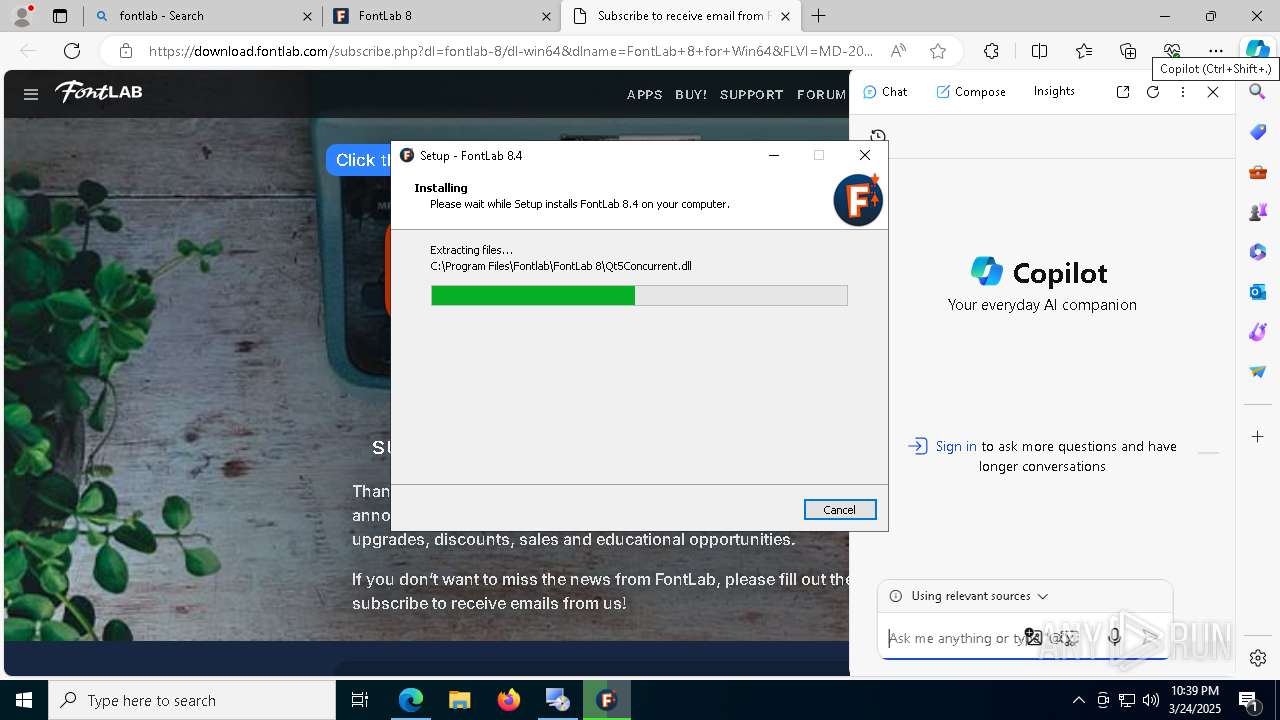Open sidebar Search icon
Screen dimensions: 1280x720
pyautogui.click(x=1258, y=92)
